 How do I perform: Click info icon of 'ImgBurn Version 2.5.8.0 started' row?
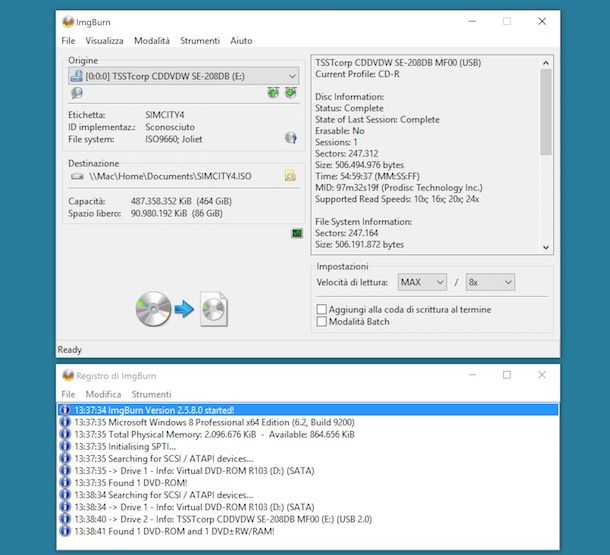65,410
